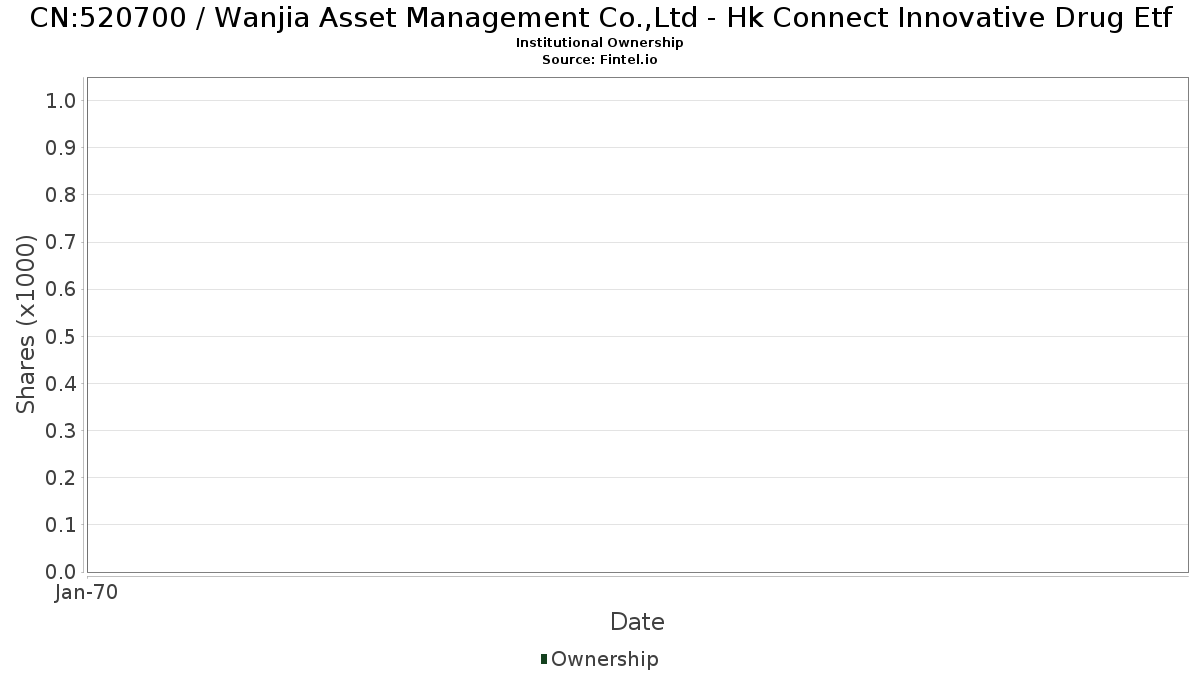Click the Date axis title
Image resolution: width=1200 pixels, height=675 pixels.
[x=637, y=622]
